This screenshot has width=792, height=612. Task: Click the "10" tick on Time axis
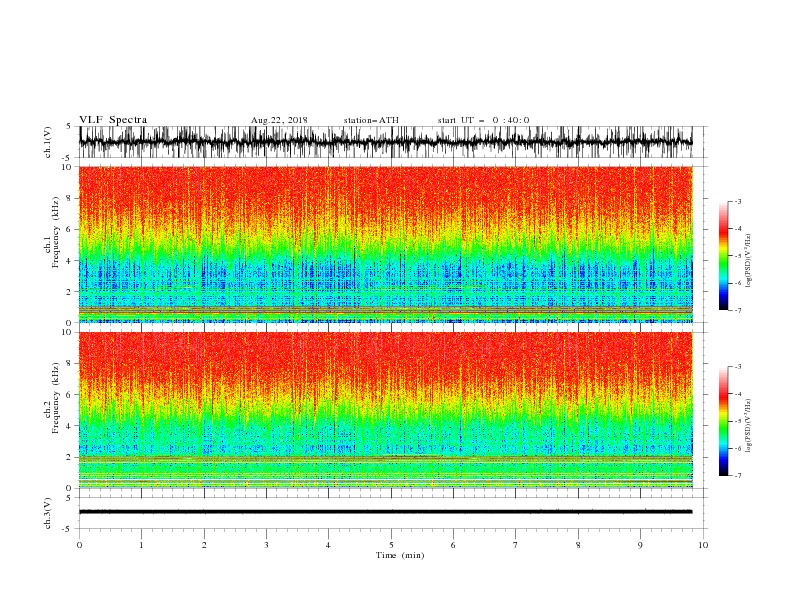(703, 545)
